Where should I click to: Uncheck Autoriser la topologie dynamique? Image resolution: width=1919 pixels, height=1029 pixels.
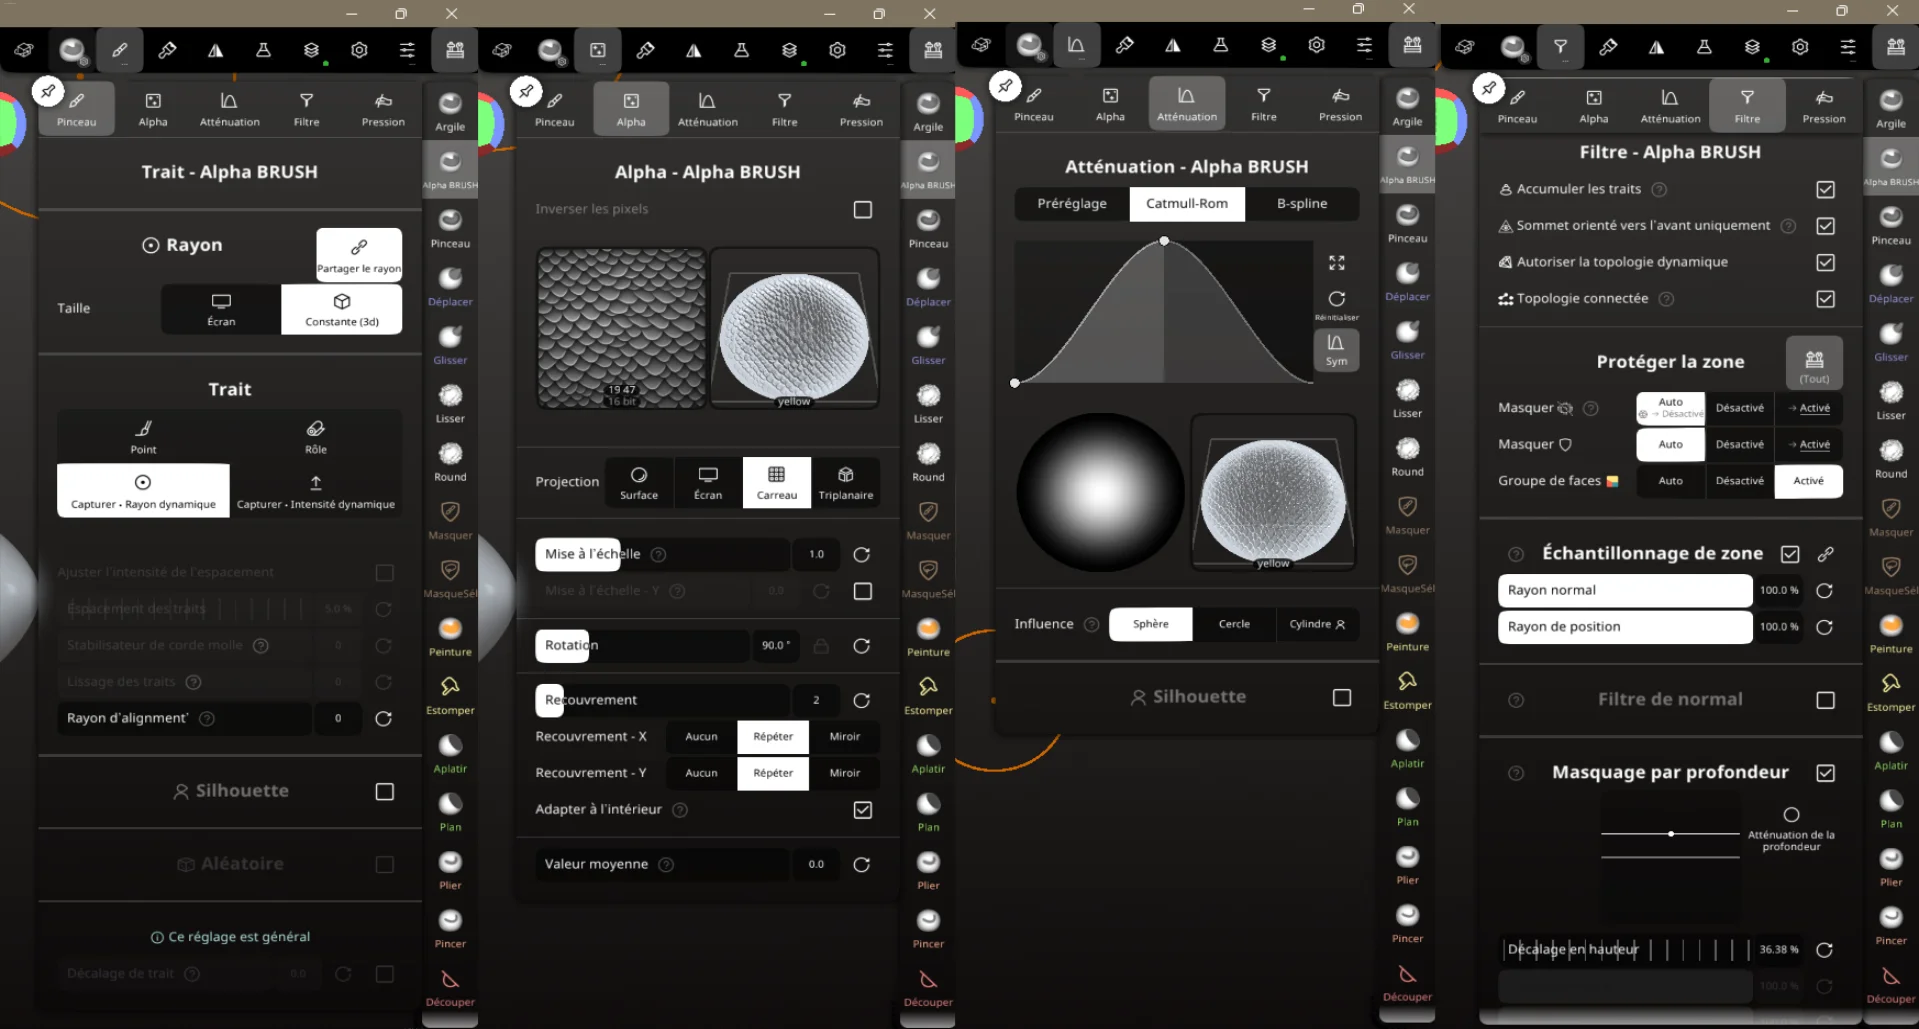1825,263
